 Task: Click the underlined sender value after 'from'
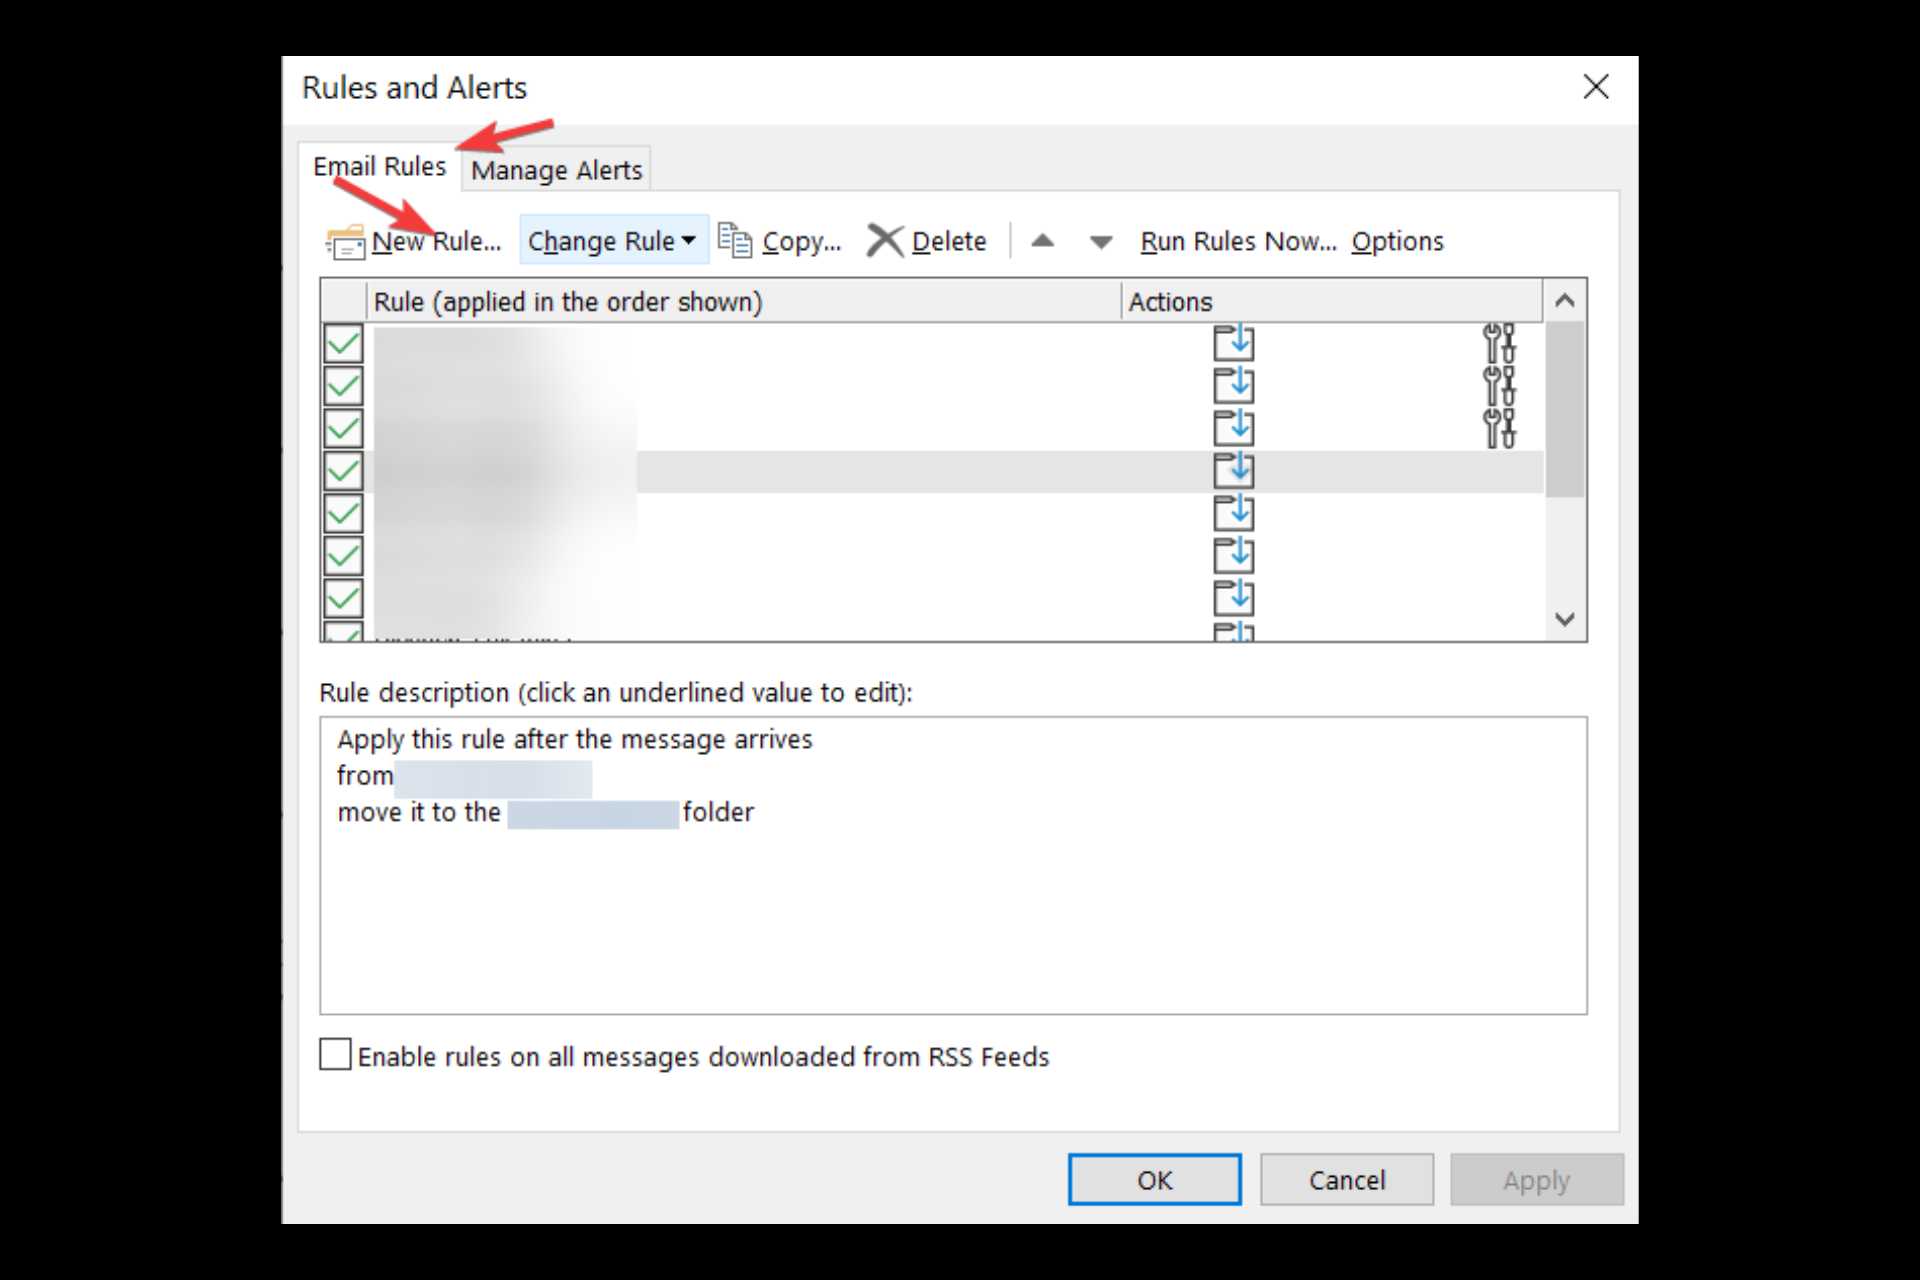493,778
